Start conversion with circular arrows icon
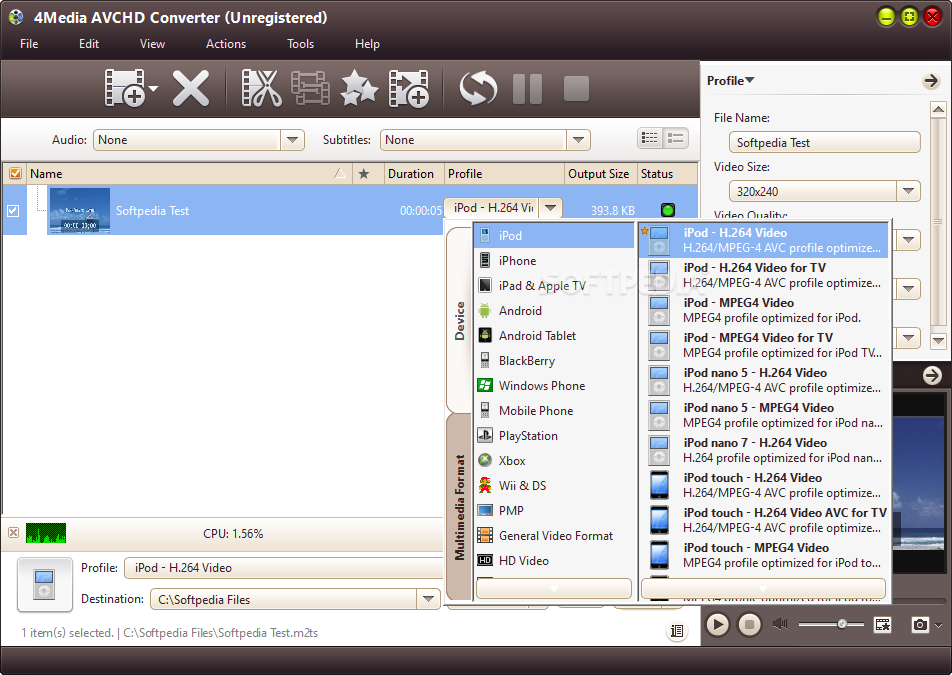This screenshot has height=675, width=952. pyautogui.click(x=478, y=88)
